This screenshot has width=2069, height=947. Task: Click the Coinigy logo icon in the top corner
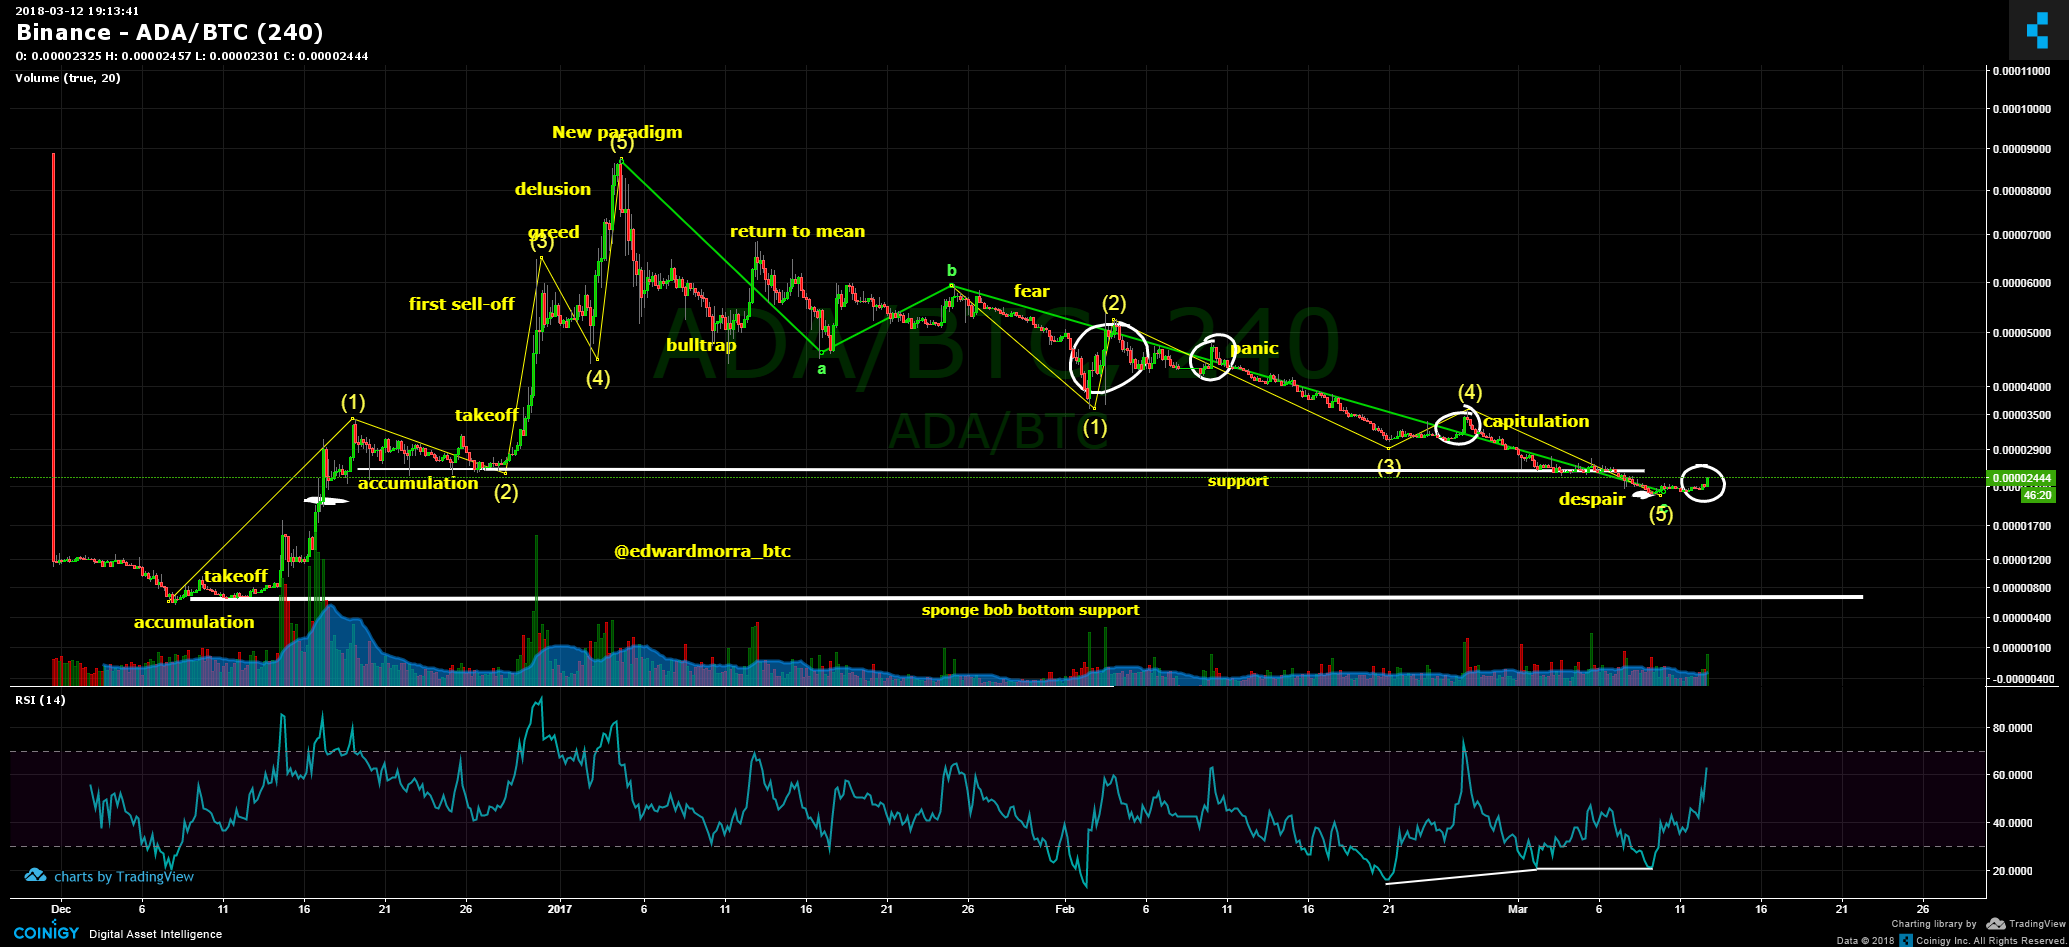pos(2037,30)
